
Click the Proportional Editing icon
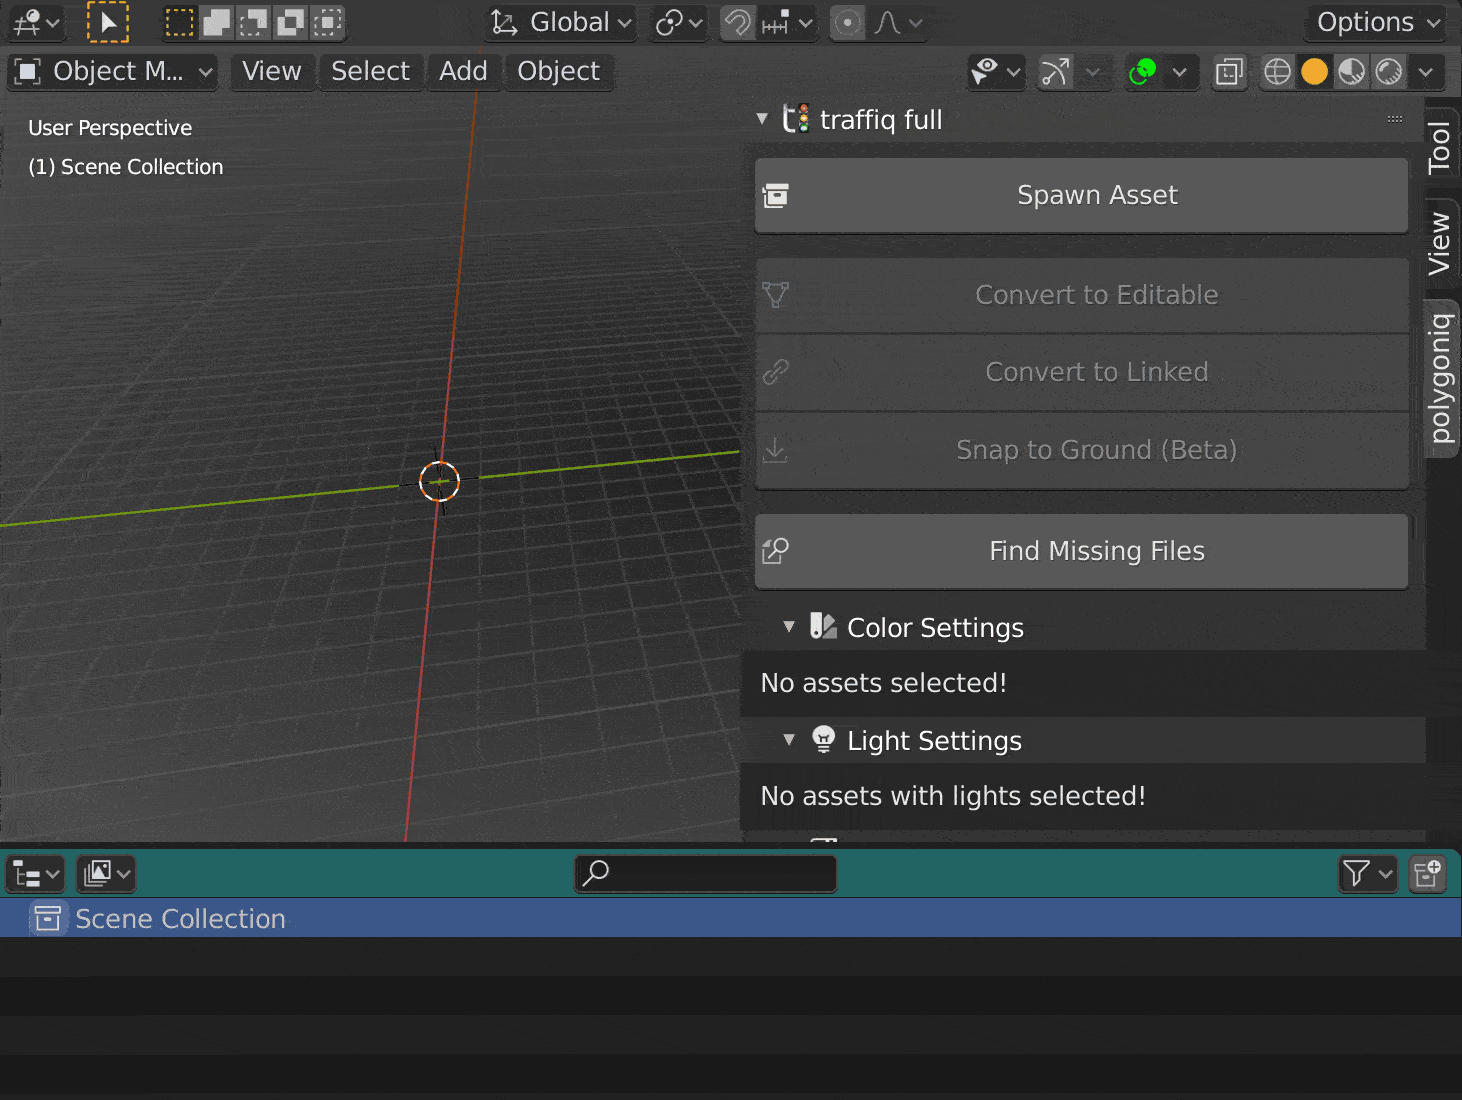point(847,22)
